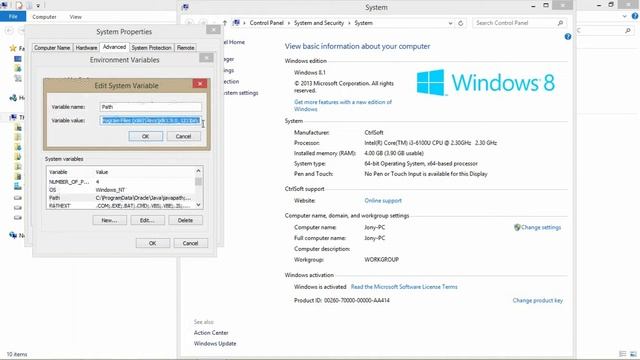640x360 pixels.
Task: Expand the File Explorer ribbon chevron
Action: point(624,16)
